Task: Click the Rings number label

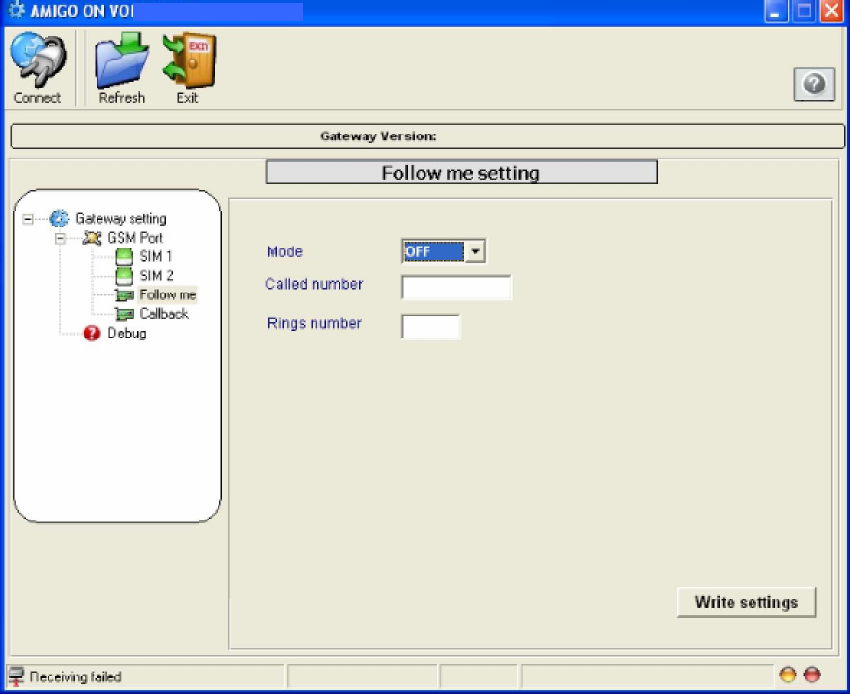Action: click(x=314, y=323)
